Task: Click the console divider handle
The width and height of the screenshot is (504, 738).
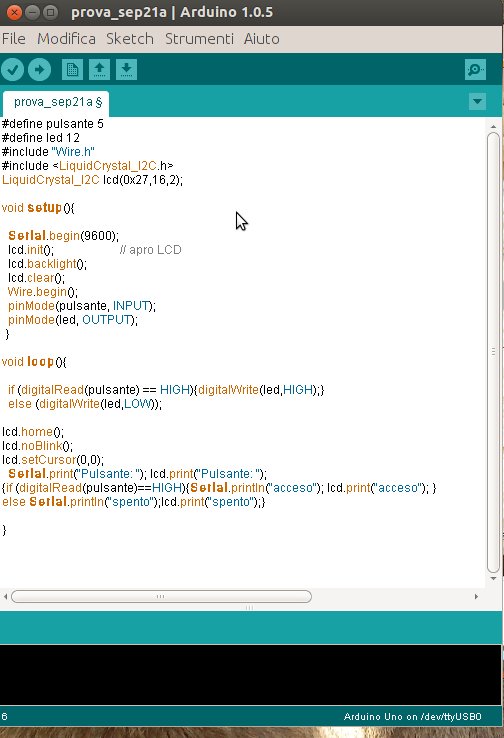Action: point(249,608)
